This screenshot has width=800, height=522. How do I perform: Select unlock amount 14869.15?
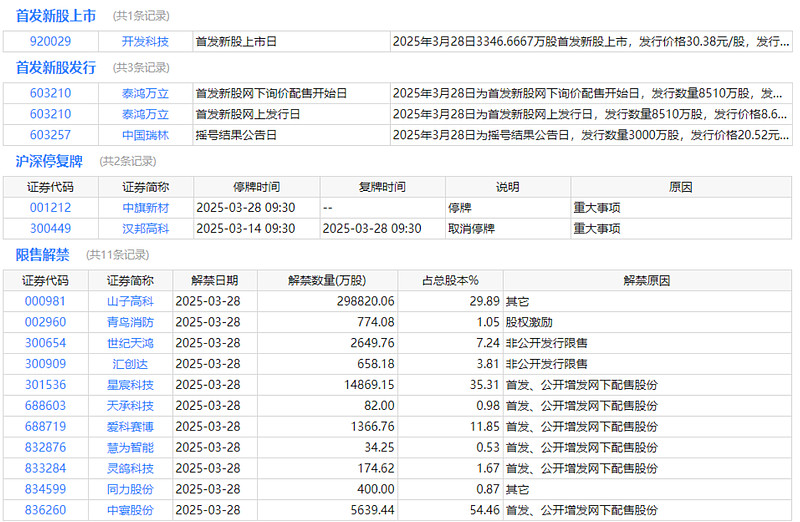coord(369,385)
